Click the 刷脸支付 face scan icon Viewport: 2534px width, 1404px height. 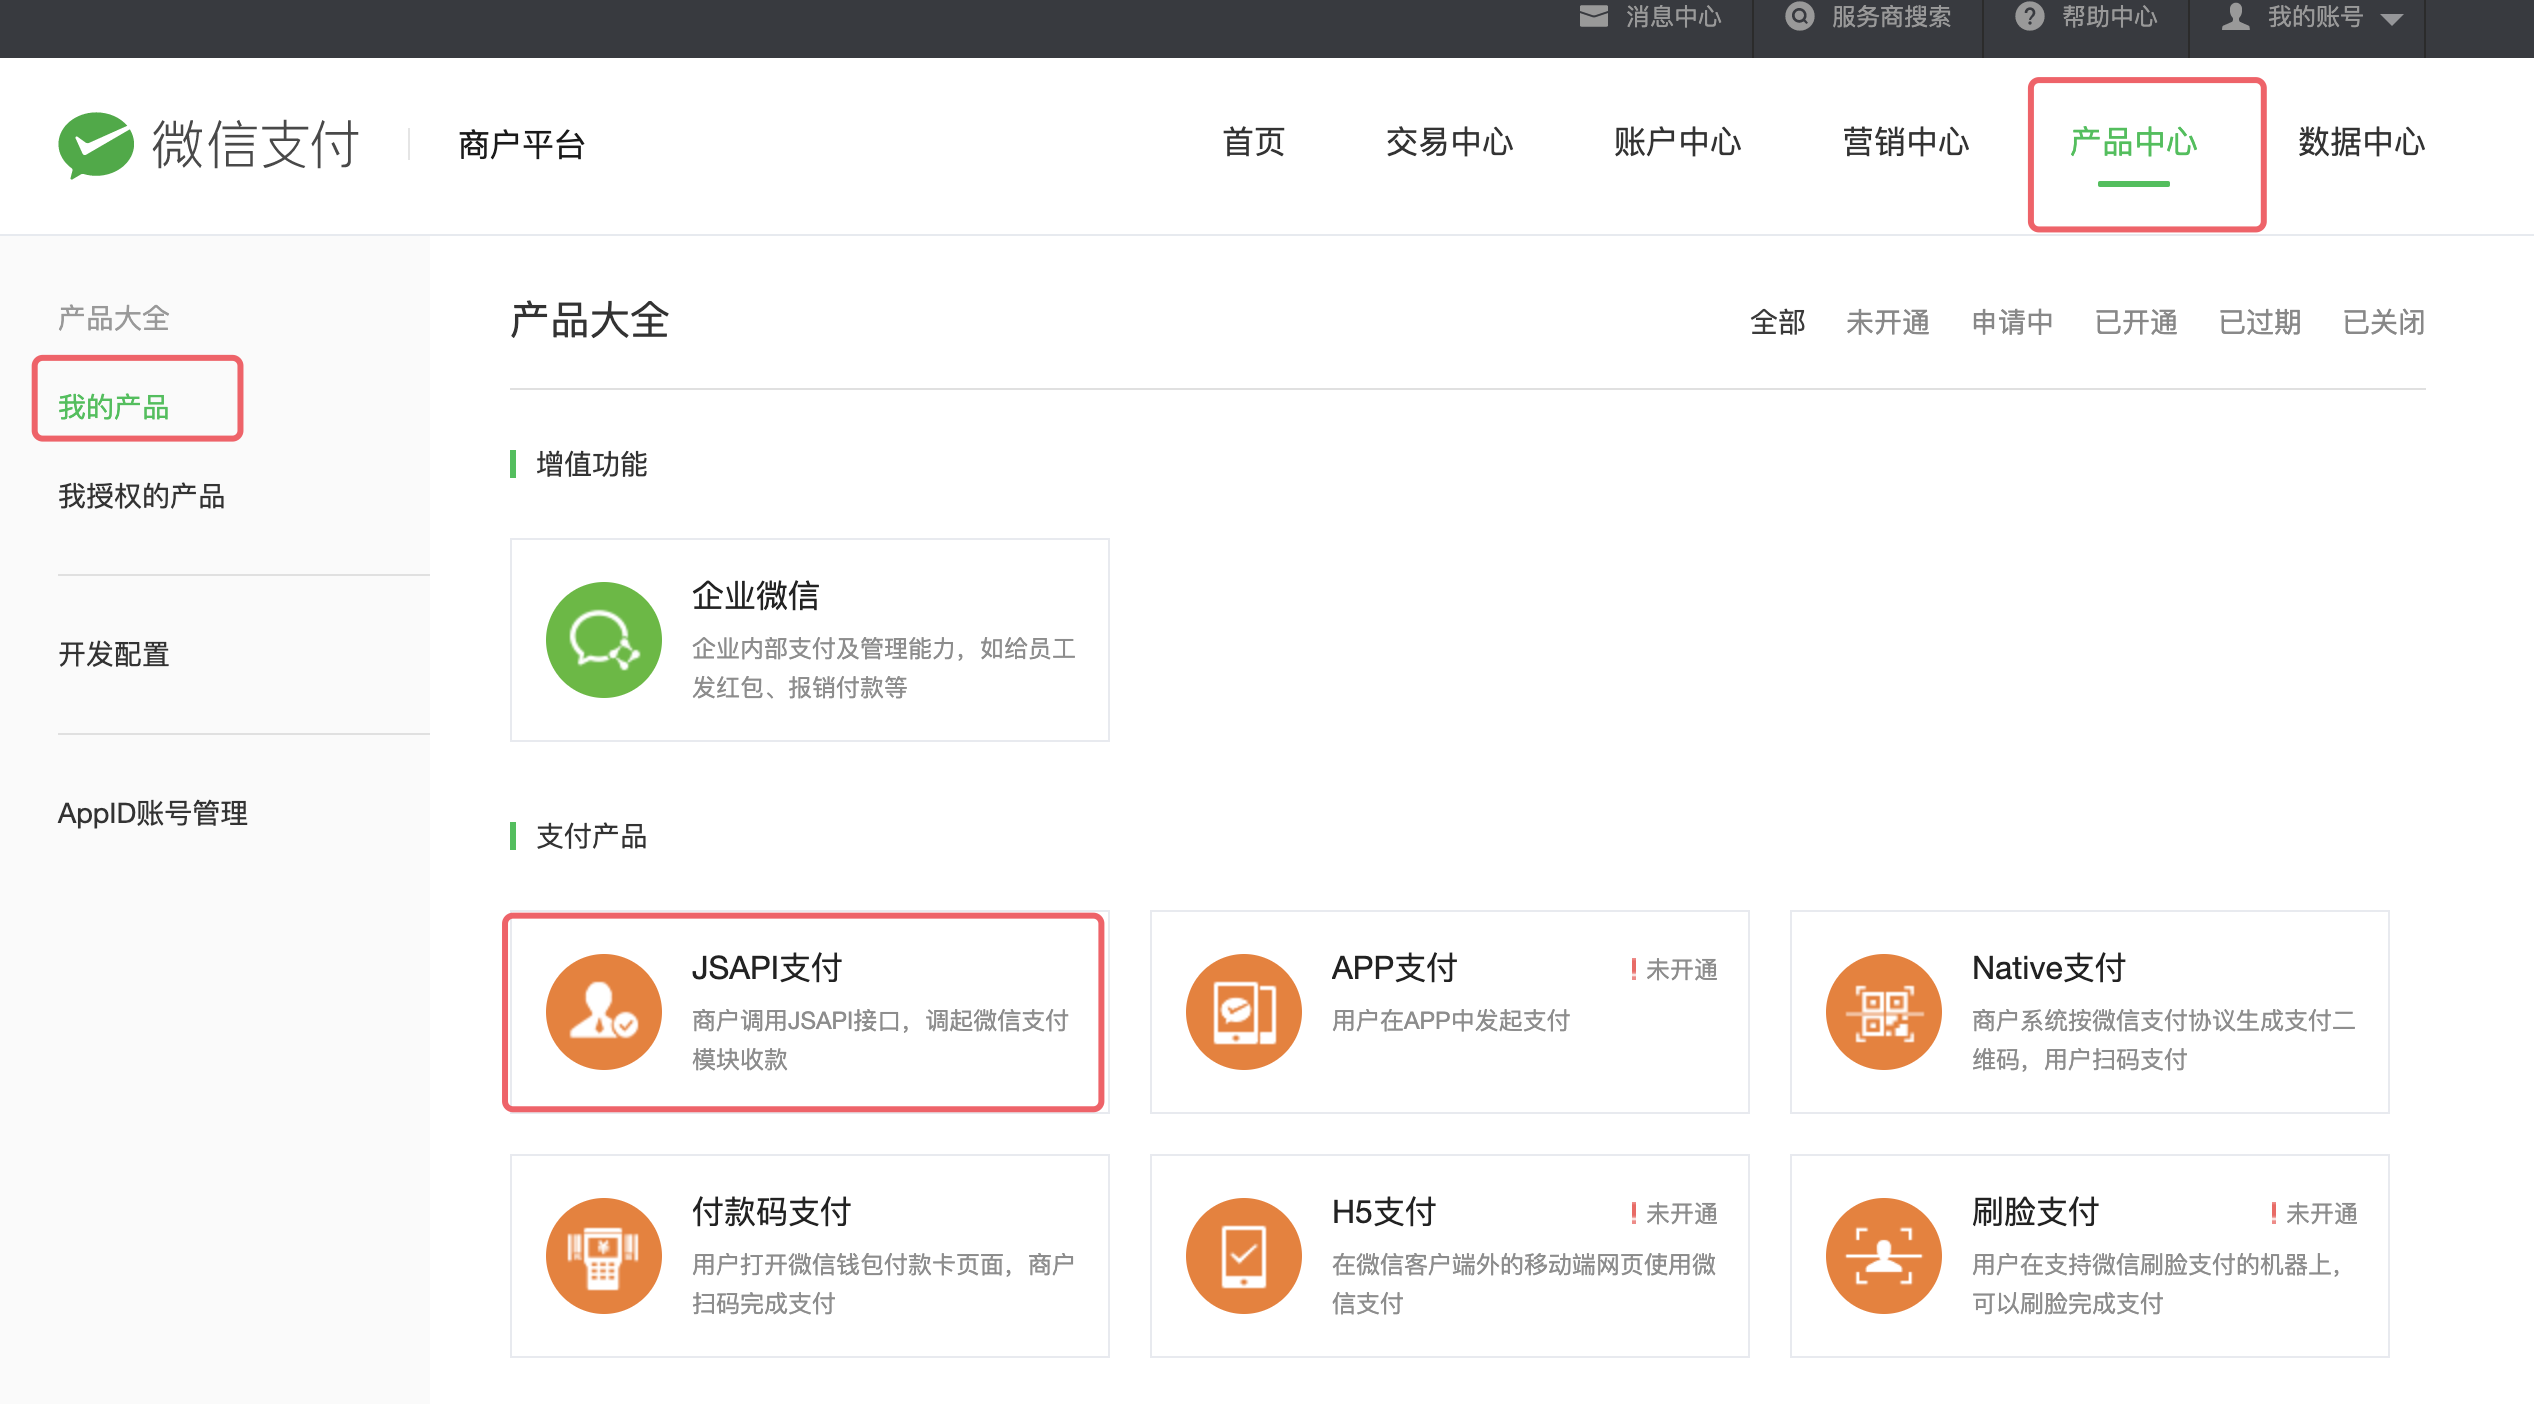(1883, 1256)
